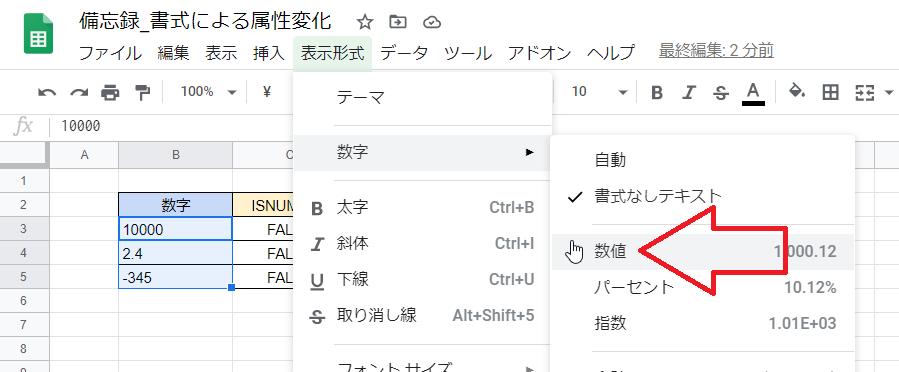The image size is (899, 372).
Task: Print the spreadsheet
Action: 110,92
